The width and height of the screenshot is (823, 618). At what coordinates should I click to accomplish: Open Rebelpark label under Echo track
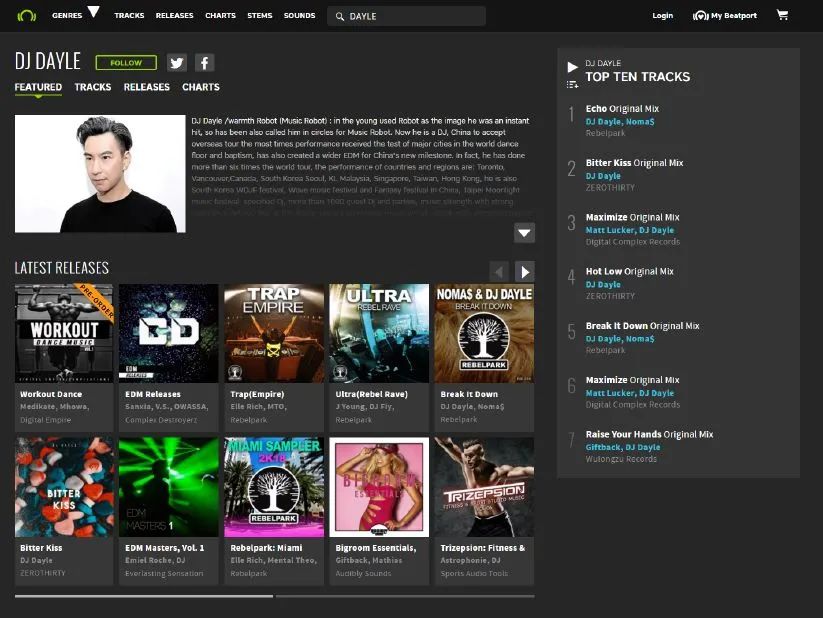[605, 133]
